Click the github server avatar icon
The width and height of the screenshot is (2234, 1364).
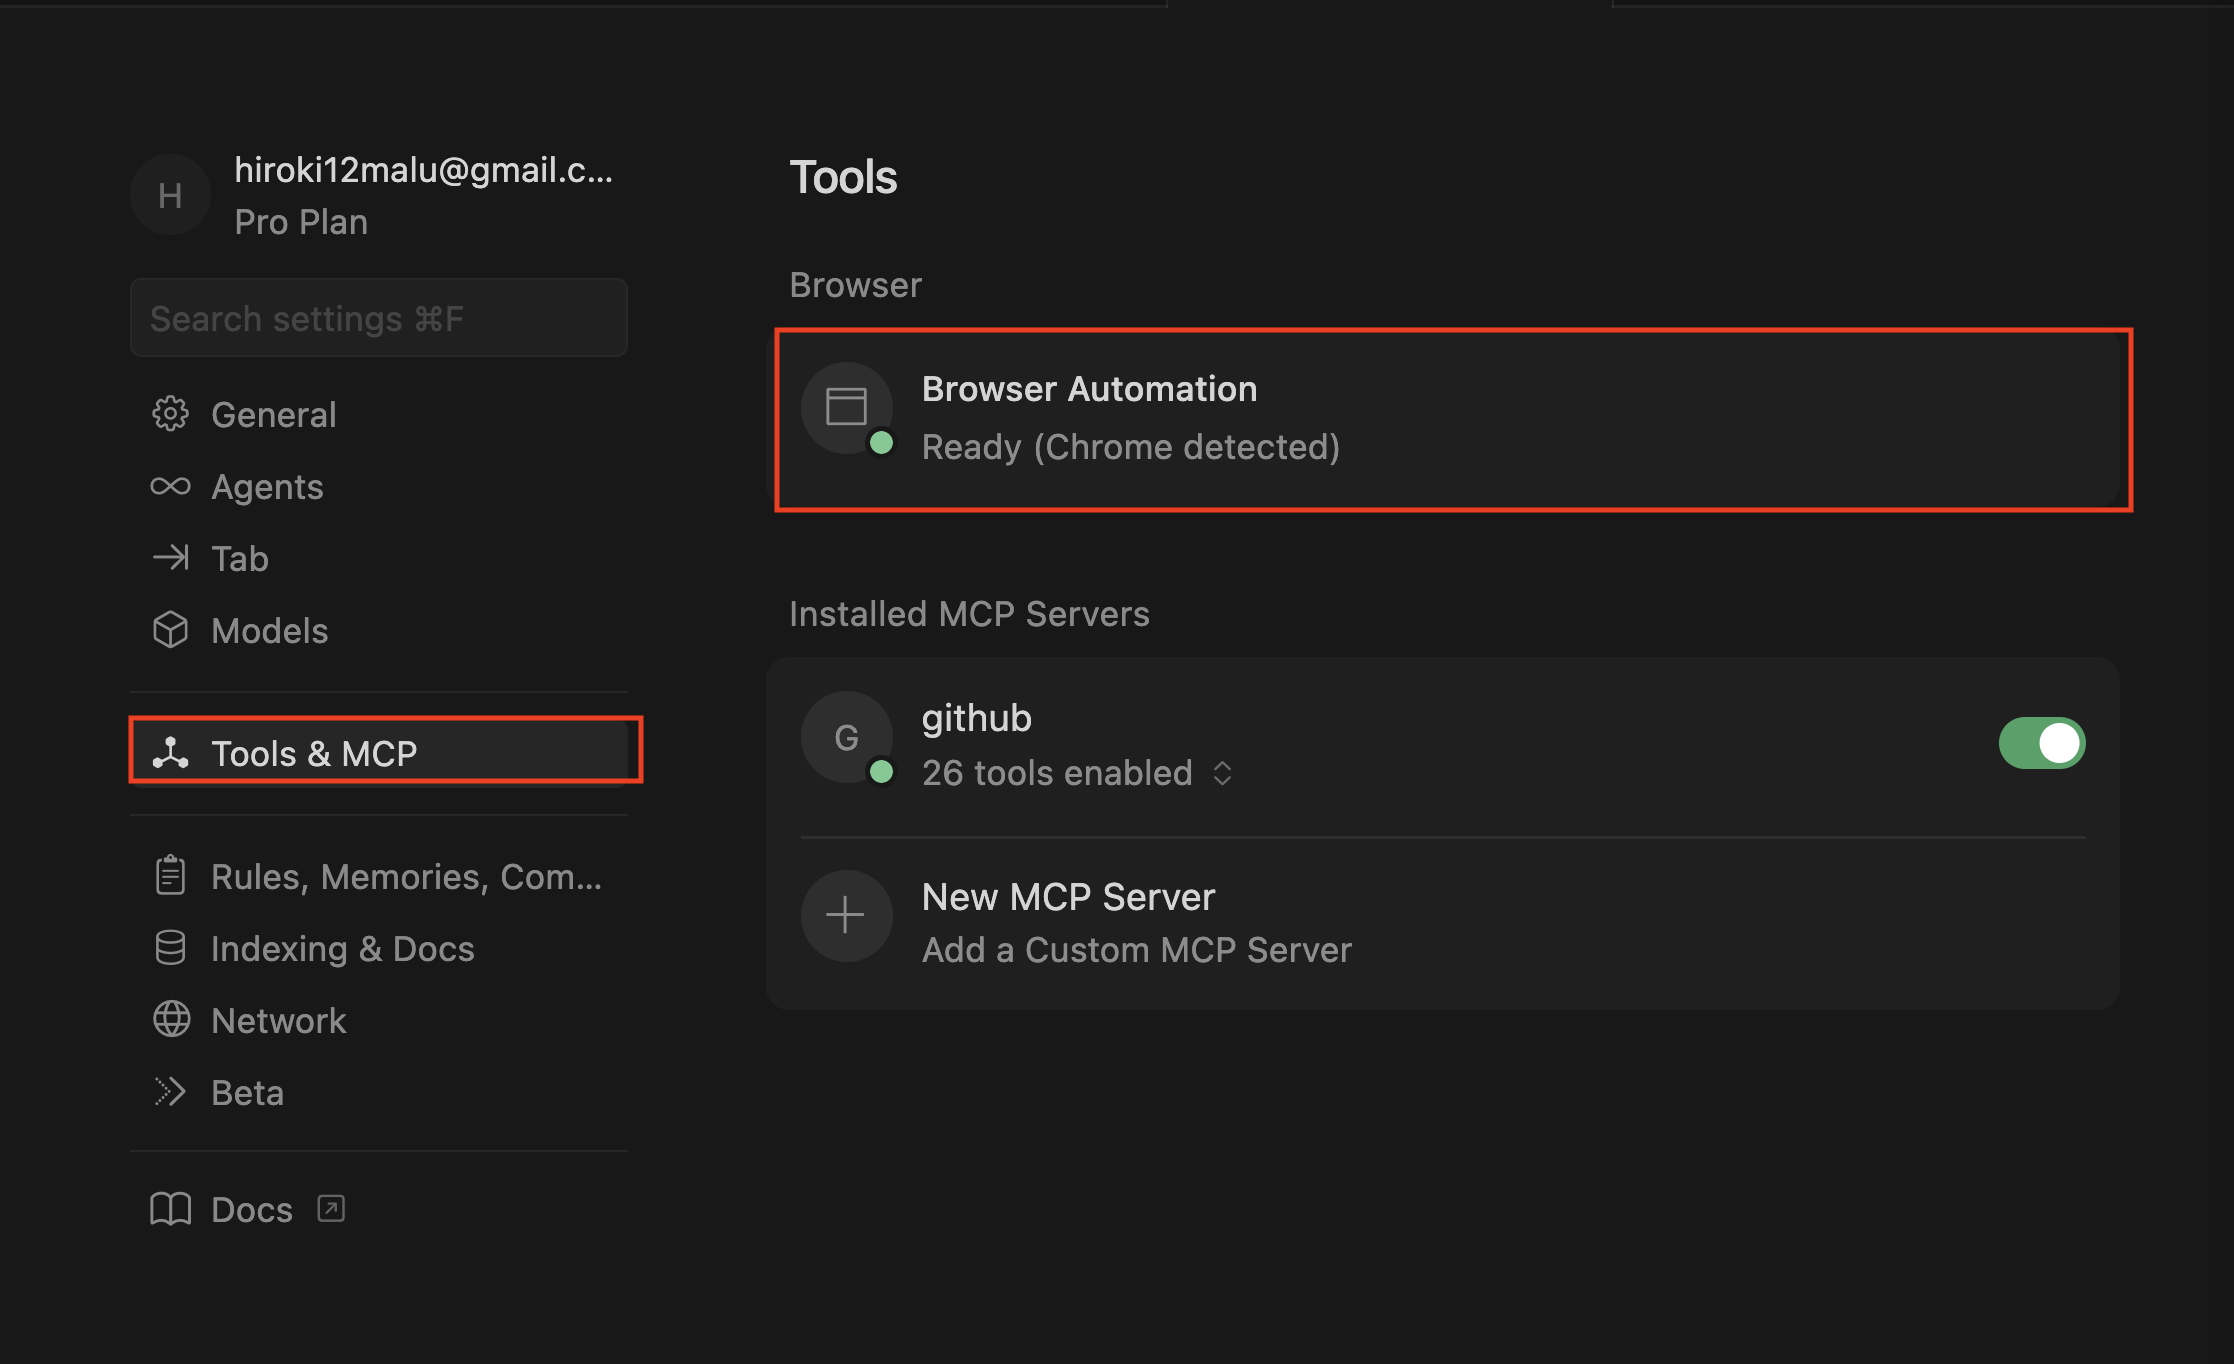[846, 737]
